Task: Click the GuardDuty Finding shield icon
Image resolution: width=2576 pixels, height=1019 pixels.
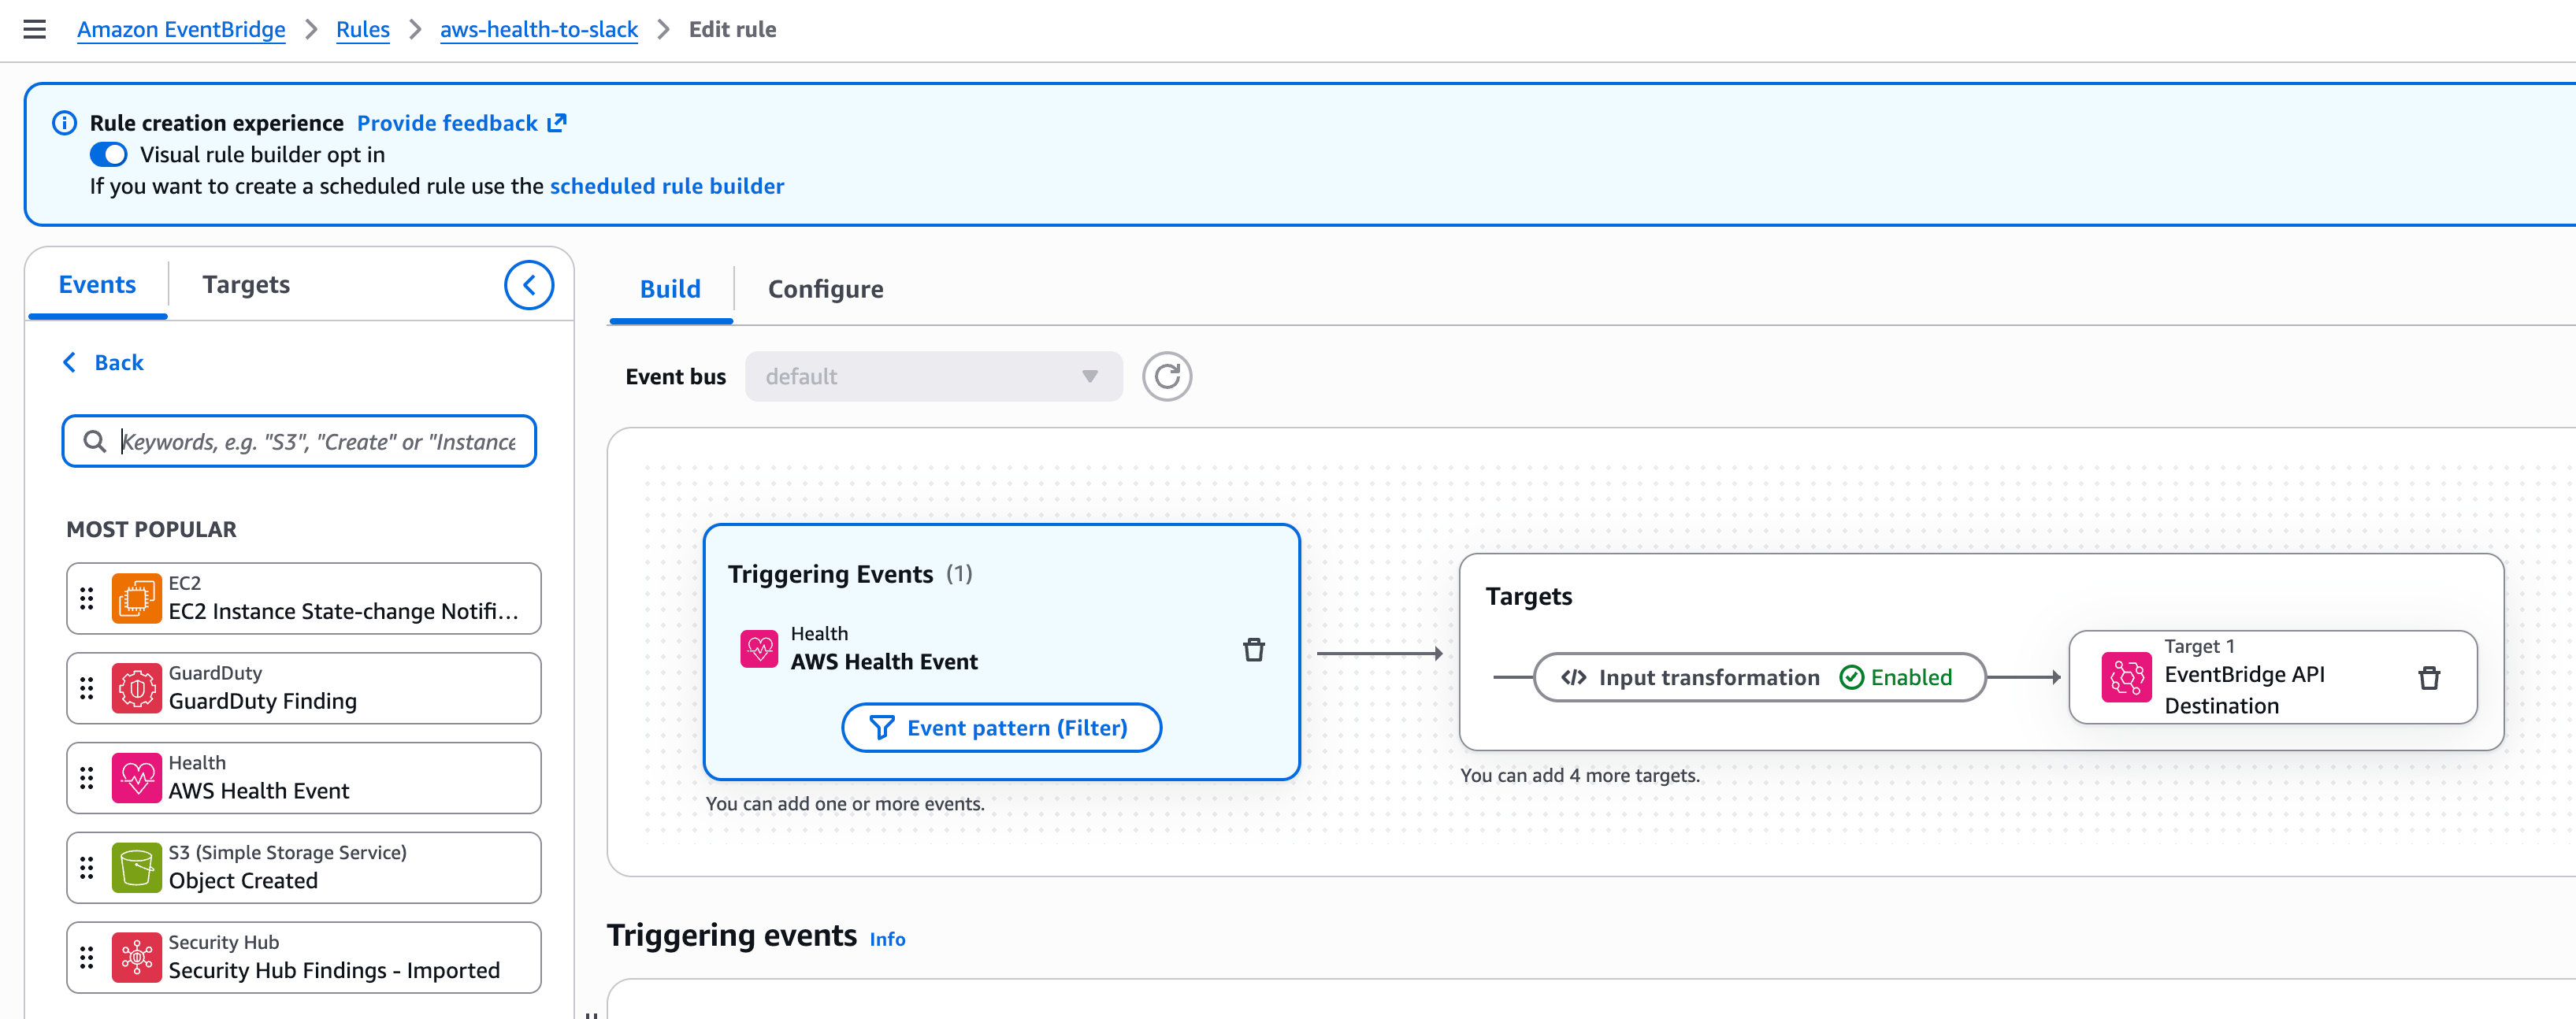Action: [x=136, y=688]
